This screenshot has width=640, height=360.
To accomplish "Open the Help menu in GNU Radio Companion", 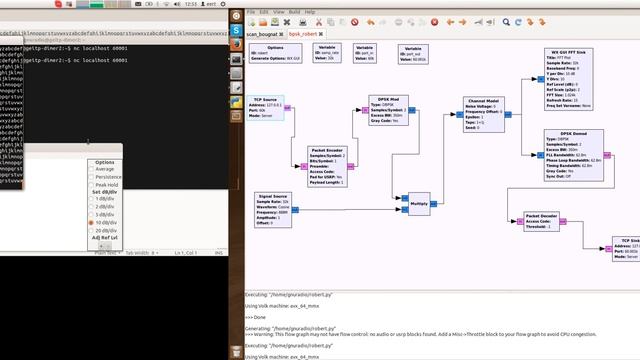I will (x=310, y=12).
